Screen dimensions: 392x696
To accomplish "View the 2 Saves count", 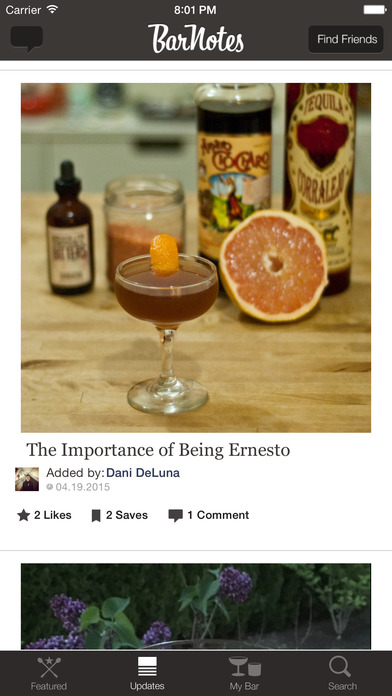I will tap(127, 515).
